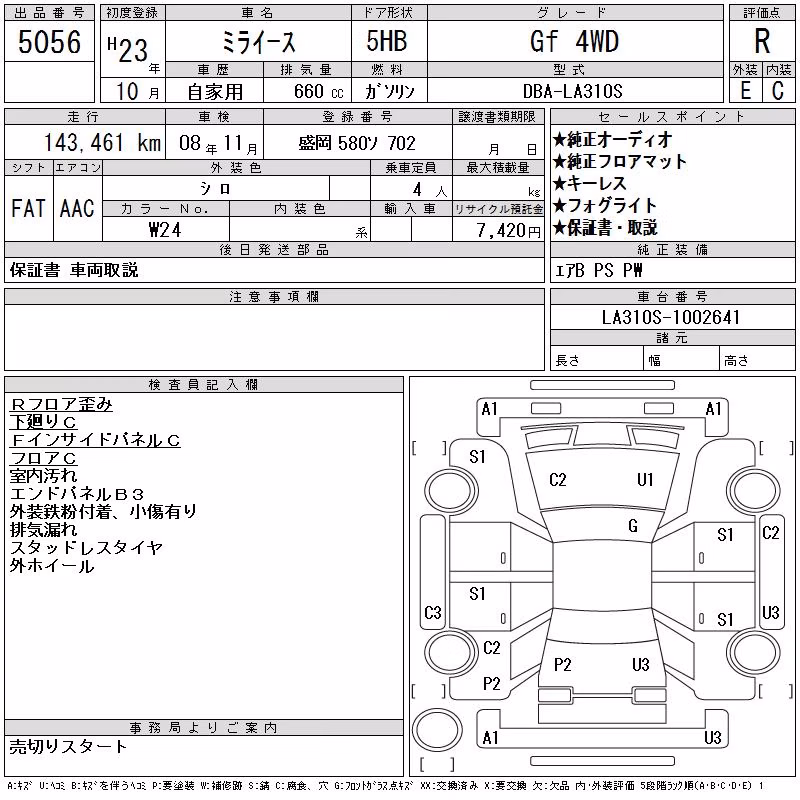Viewport: 800px width, 800px height.
Task: Select the sales point ★キーレス
Action: tap(589, 184)
